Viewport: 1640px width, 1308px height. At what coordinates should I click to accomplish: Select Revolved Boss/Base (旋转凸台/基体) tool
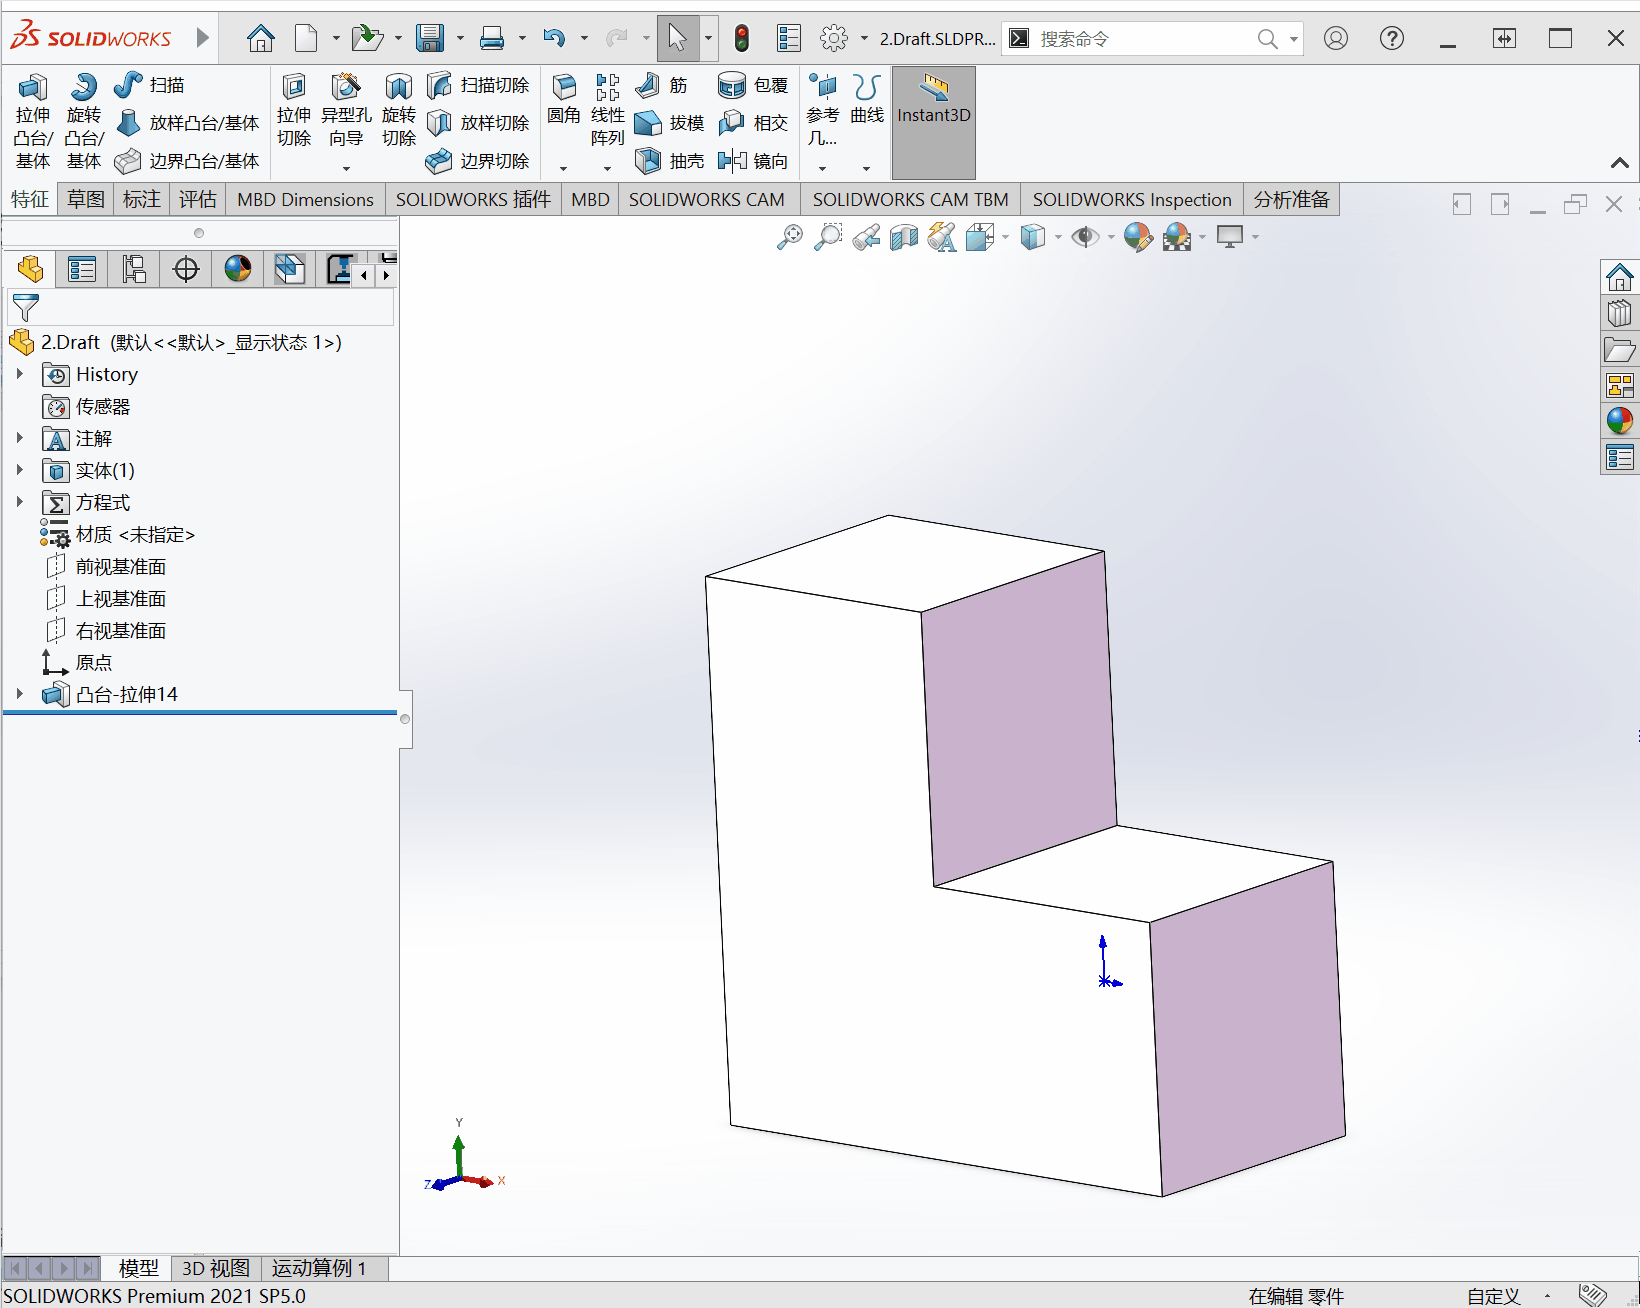pos(84,121)
